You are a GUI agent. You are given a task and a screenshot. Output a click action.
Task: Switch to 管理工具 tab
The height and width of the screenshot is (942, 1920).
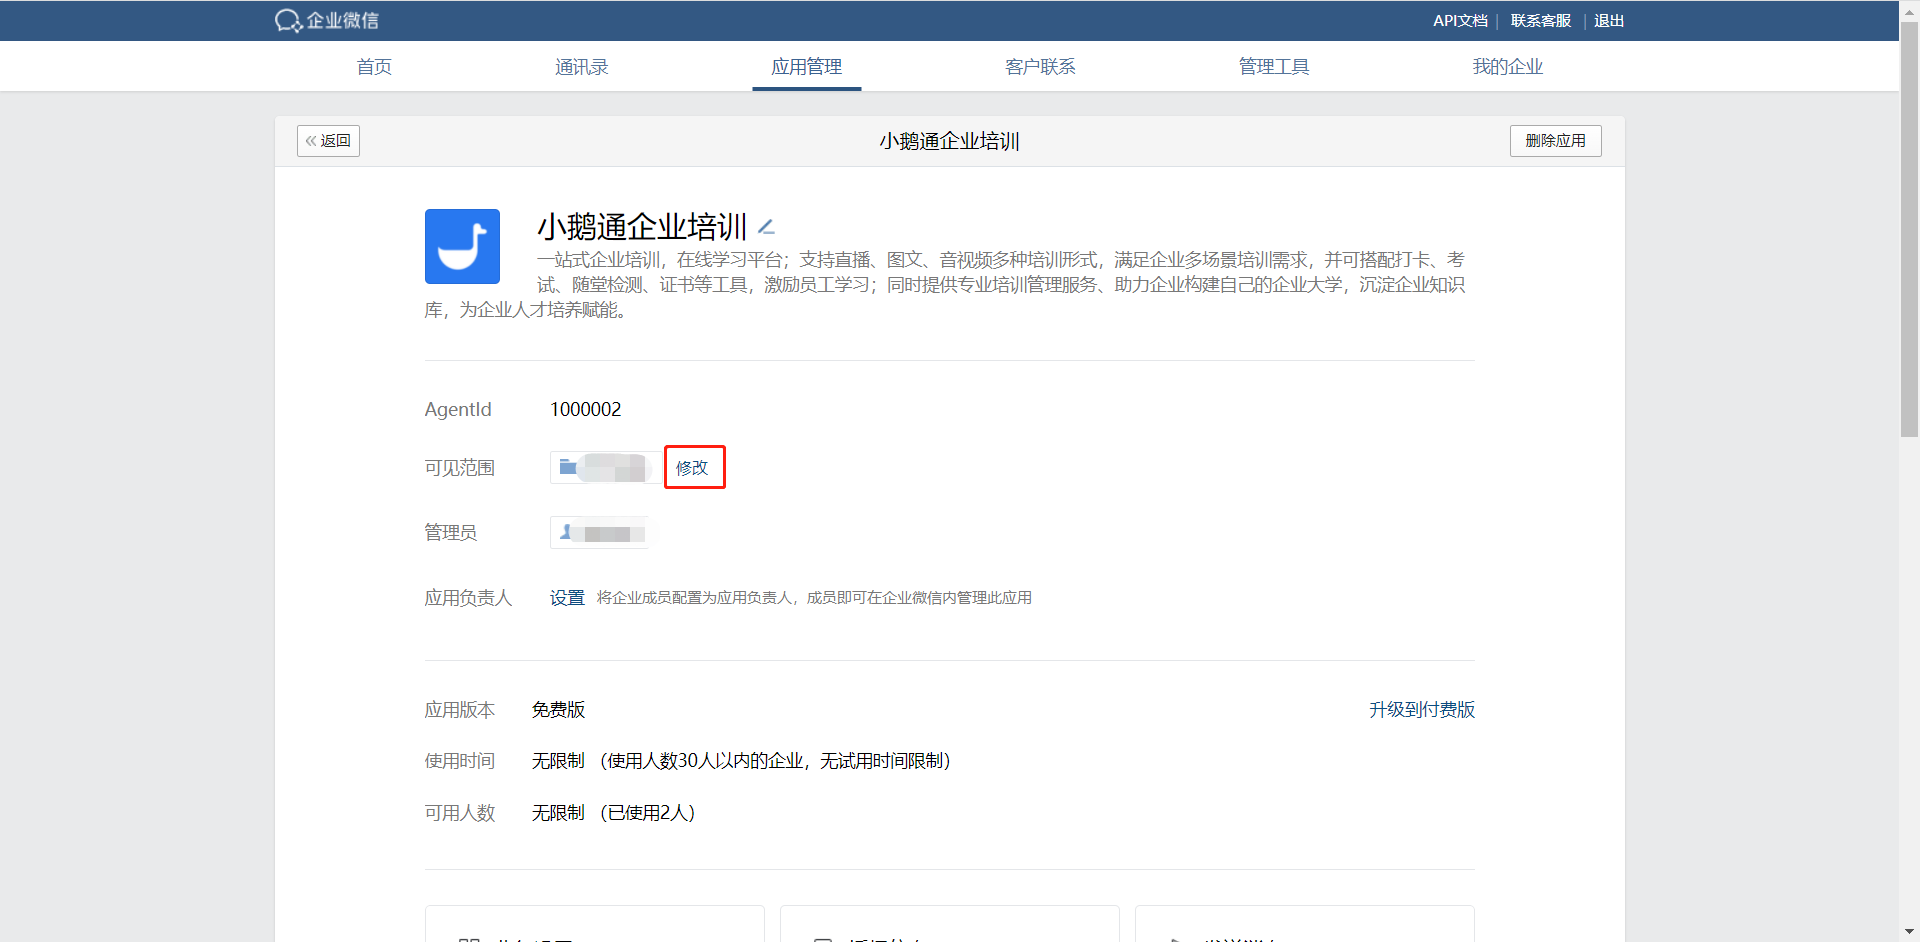click(1274, 66)
